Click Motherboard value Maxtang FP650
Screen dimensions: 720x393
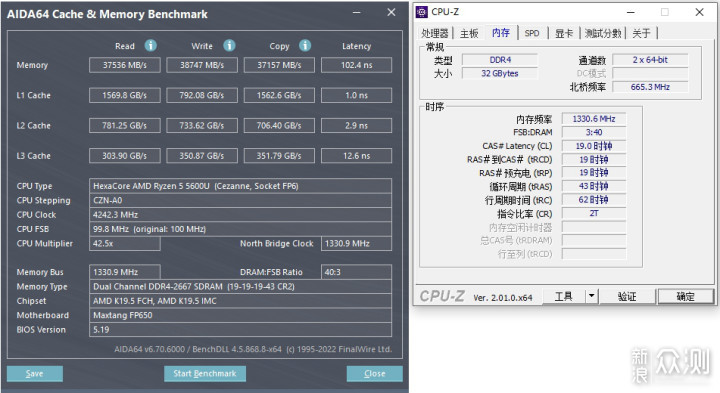point(241,315)
